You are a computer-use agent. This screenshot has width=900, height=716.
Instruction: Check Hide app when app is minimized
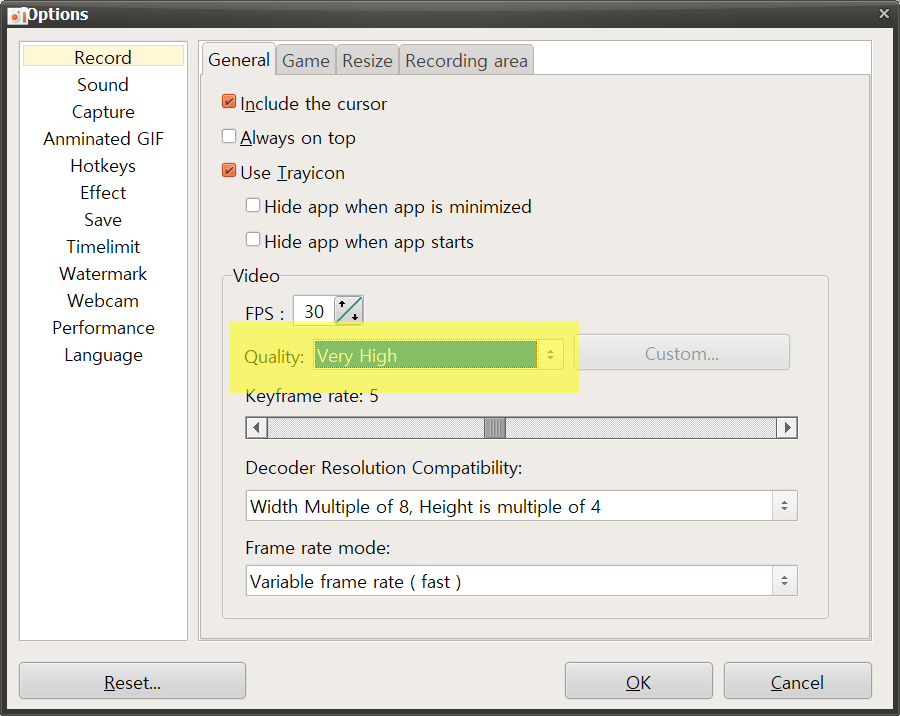coord(253,206)
